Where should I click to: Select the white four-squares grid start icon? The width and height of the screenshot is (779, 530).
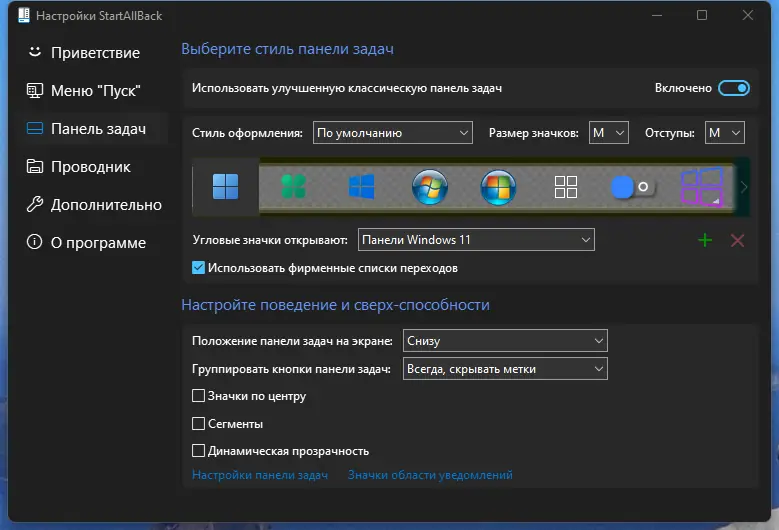coord(566,187)
